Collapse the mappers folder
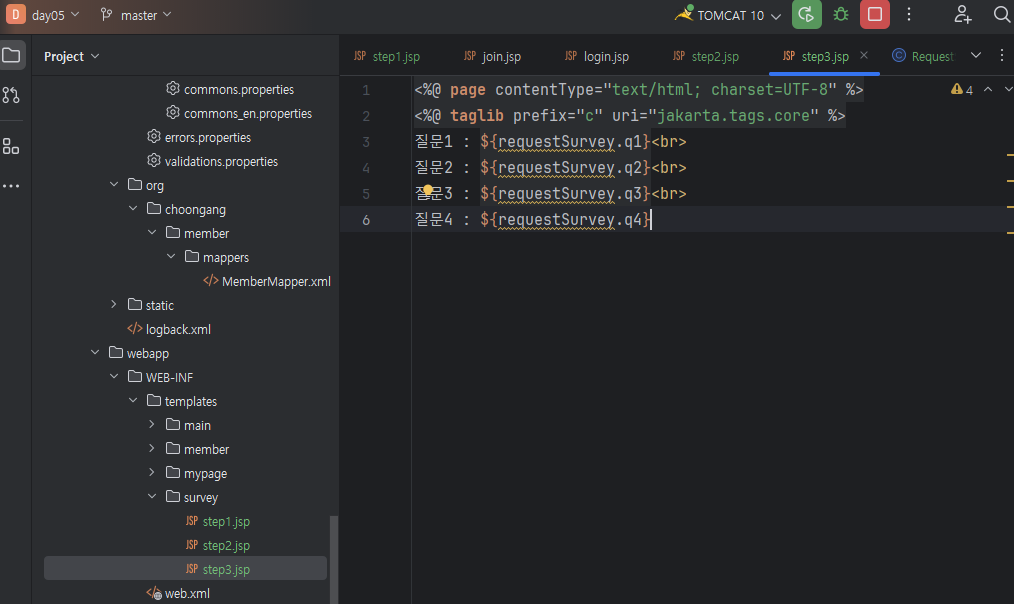This screenshot has height=604, width=1014. [x=171, y=256]
